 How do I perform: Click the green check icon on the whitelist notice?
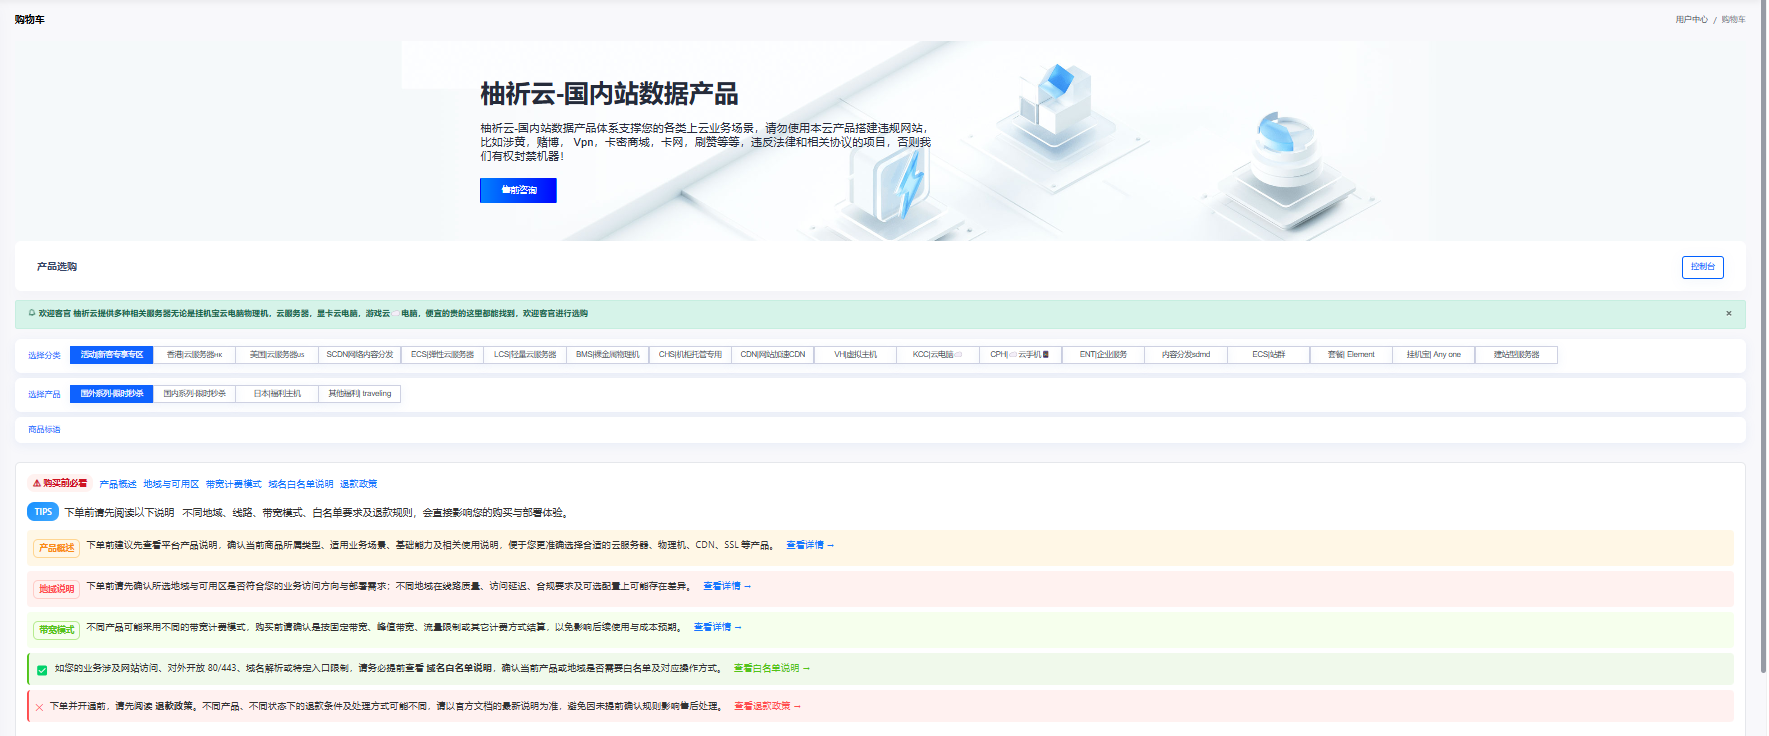[42, 670]
